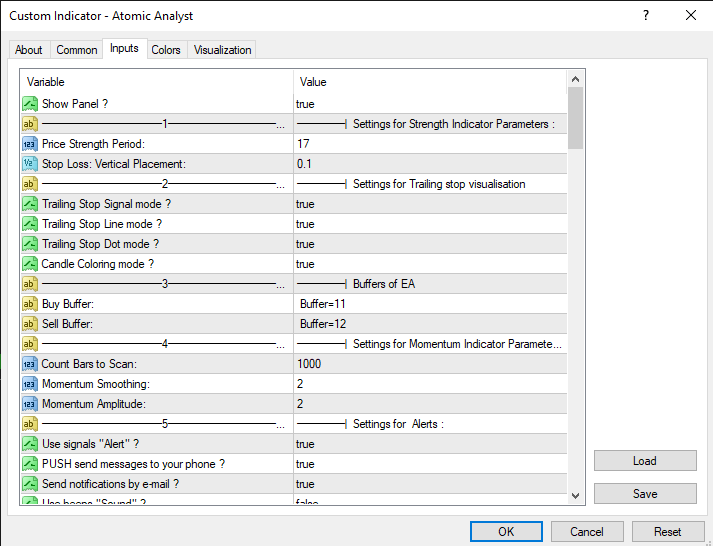Toggle the Use signals "Alert" value
Viewport: 713px width, 546px height.
(430, 444)
